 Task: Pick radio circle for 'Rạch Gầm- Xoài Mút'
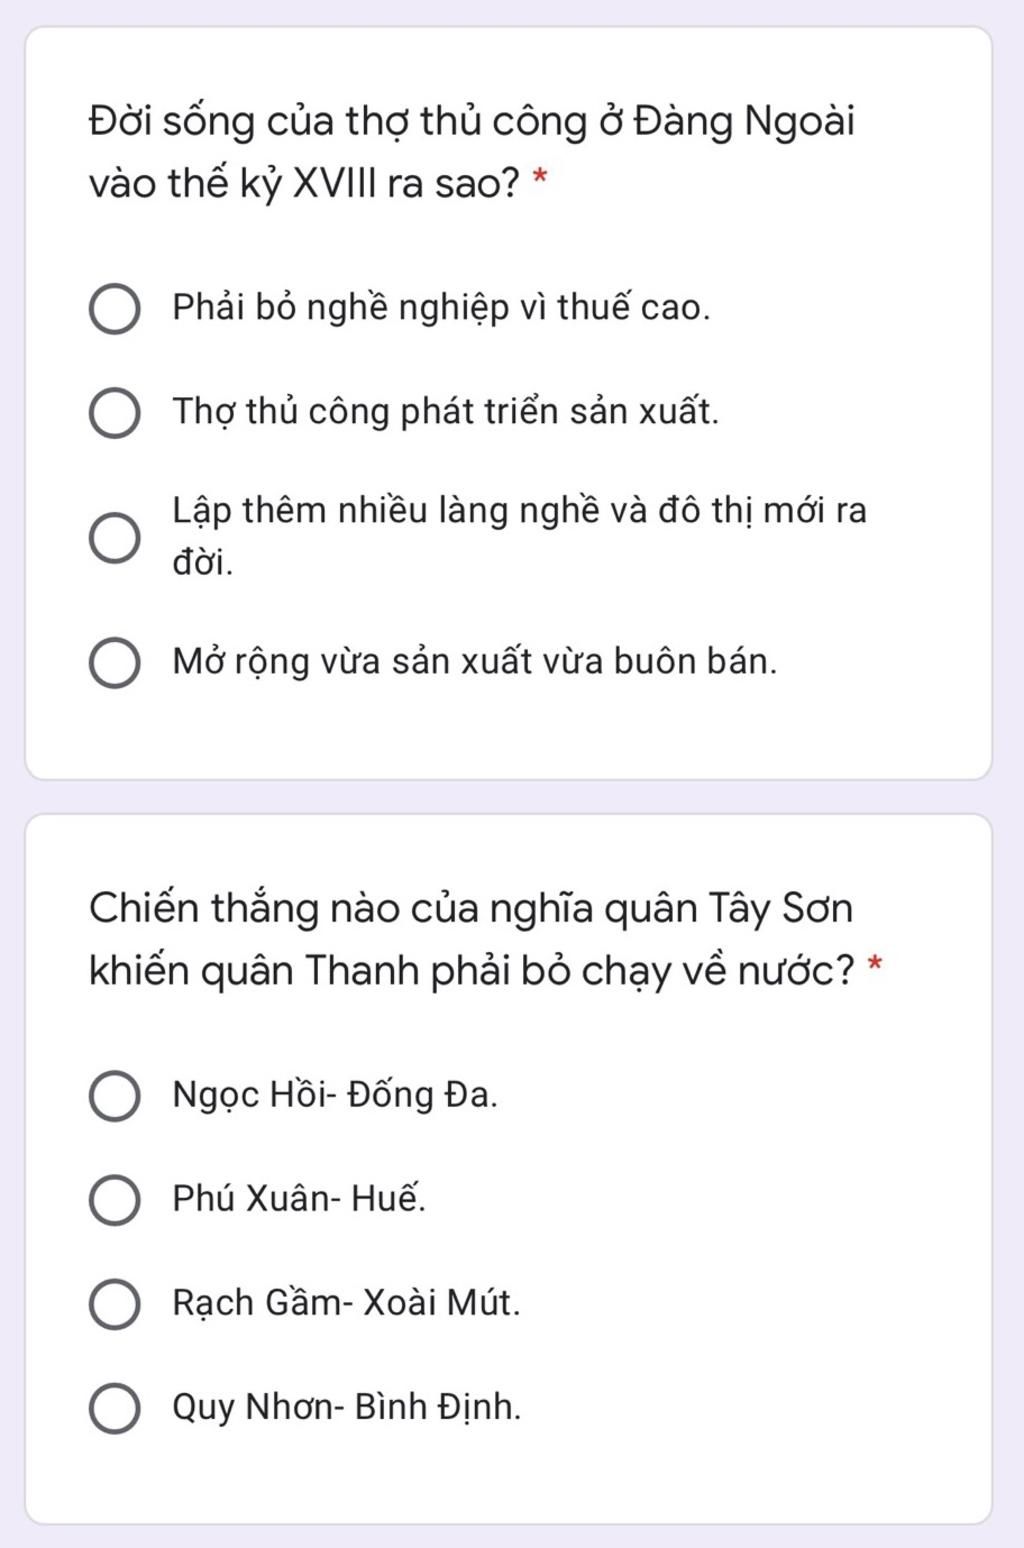tap(115, 1304)
